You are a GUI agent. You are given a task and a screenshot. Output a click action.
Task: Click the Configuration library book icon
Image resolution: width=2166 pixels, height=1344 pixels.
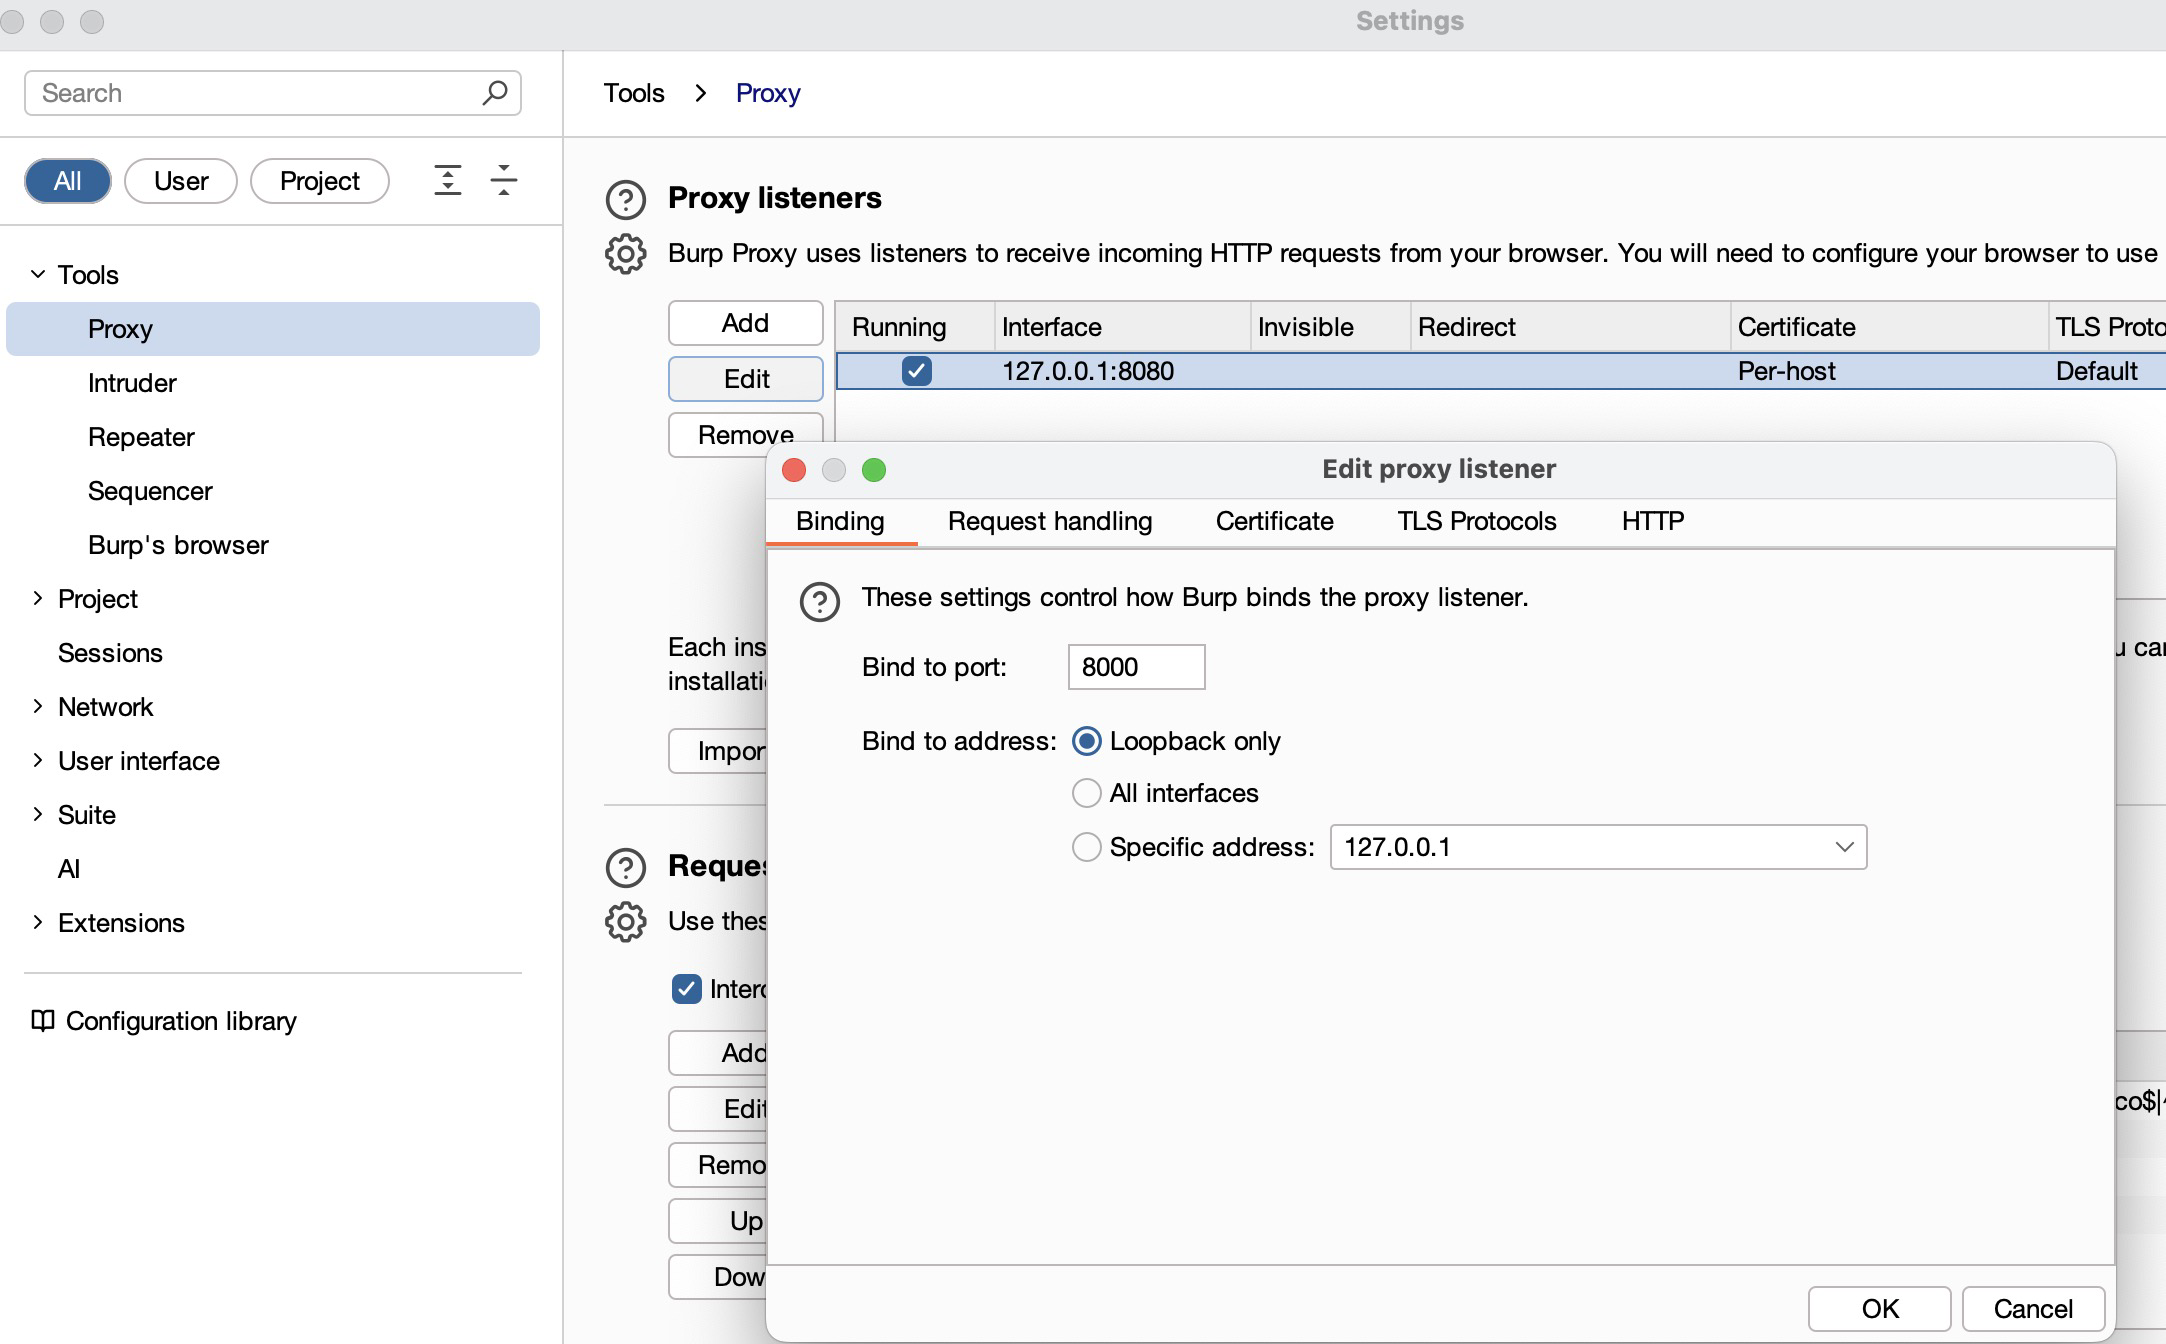tap(44, 1021)
